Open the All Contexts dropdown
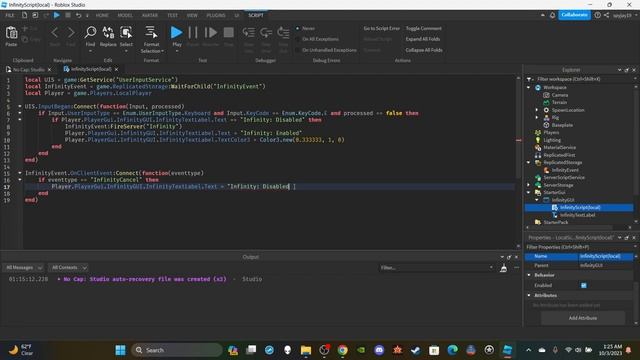640x360 pixels. coord(68,267)
